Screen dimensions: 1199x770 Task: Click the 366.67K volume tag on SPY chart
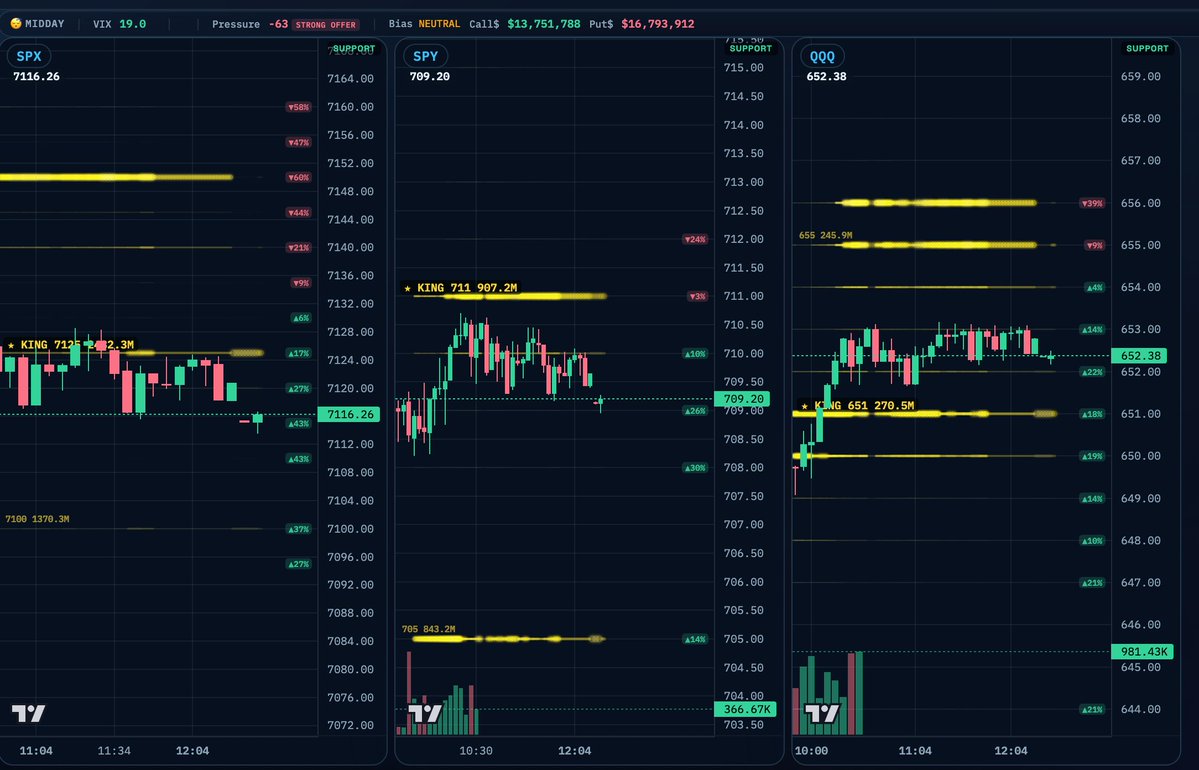click(x=746, y=709)
